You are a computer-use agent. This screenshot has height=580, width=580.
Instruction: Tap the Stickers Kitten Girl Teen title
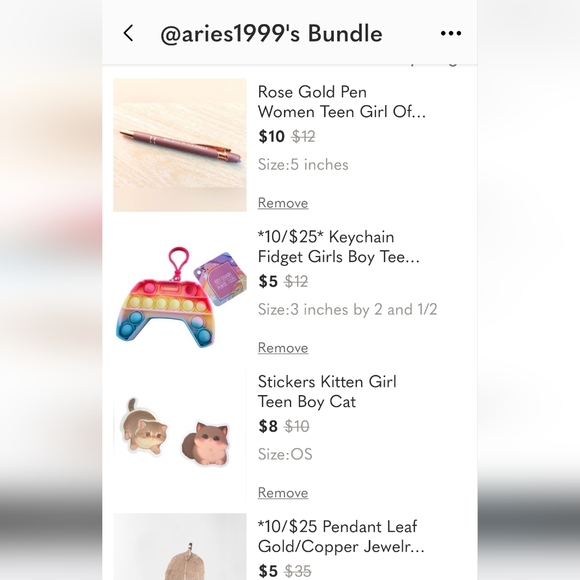point(327,392)
